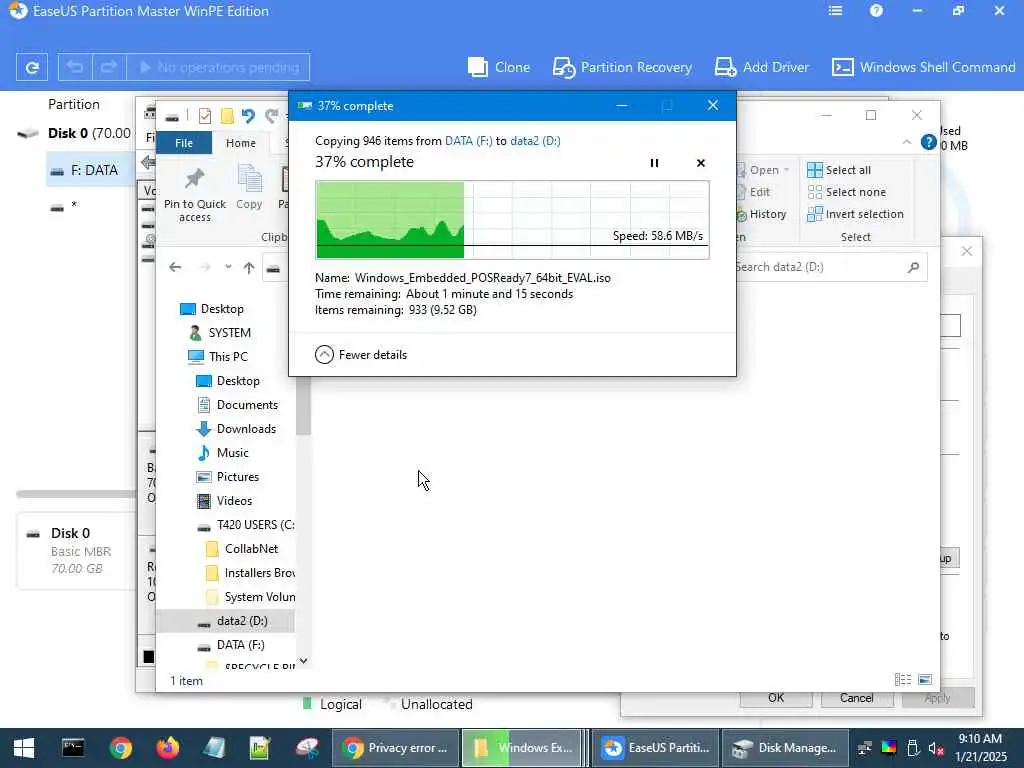This screenshot has height=768, width=1024.
Task: Open Firefox from taskbar
Action: (168, 748)
